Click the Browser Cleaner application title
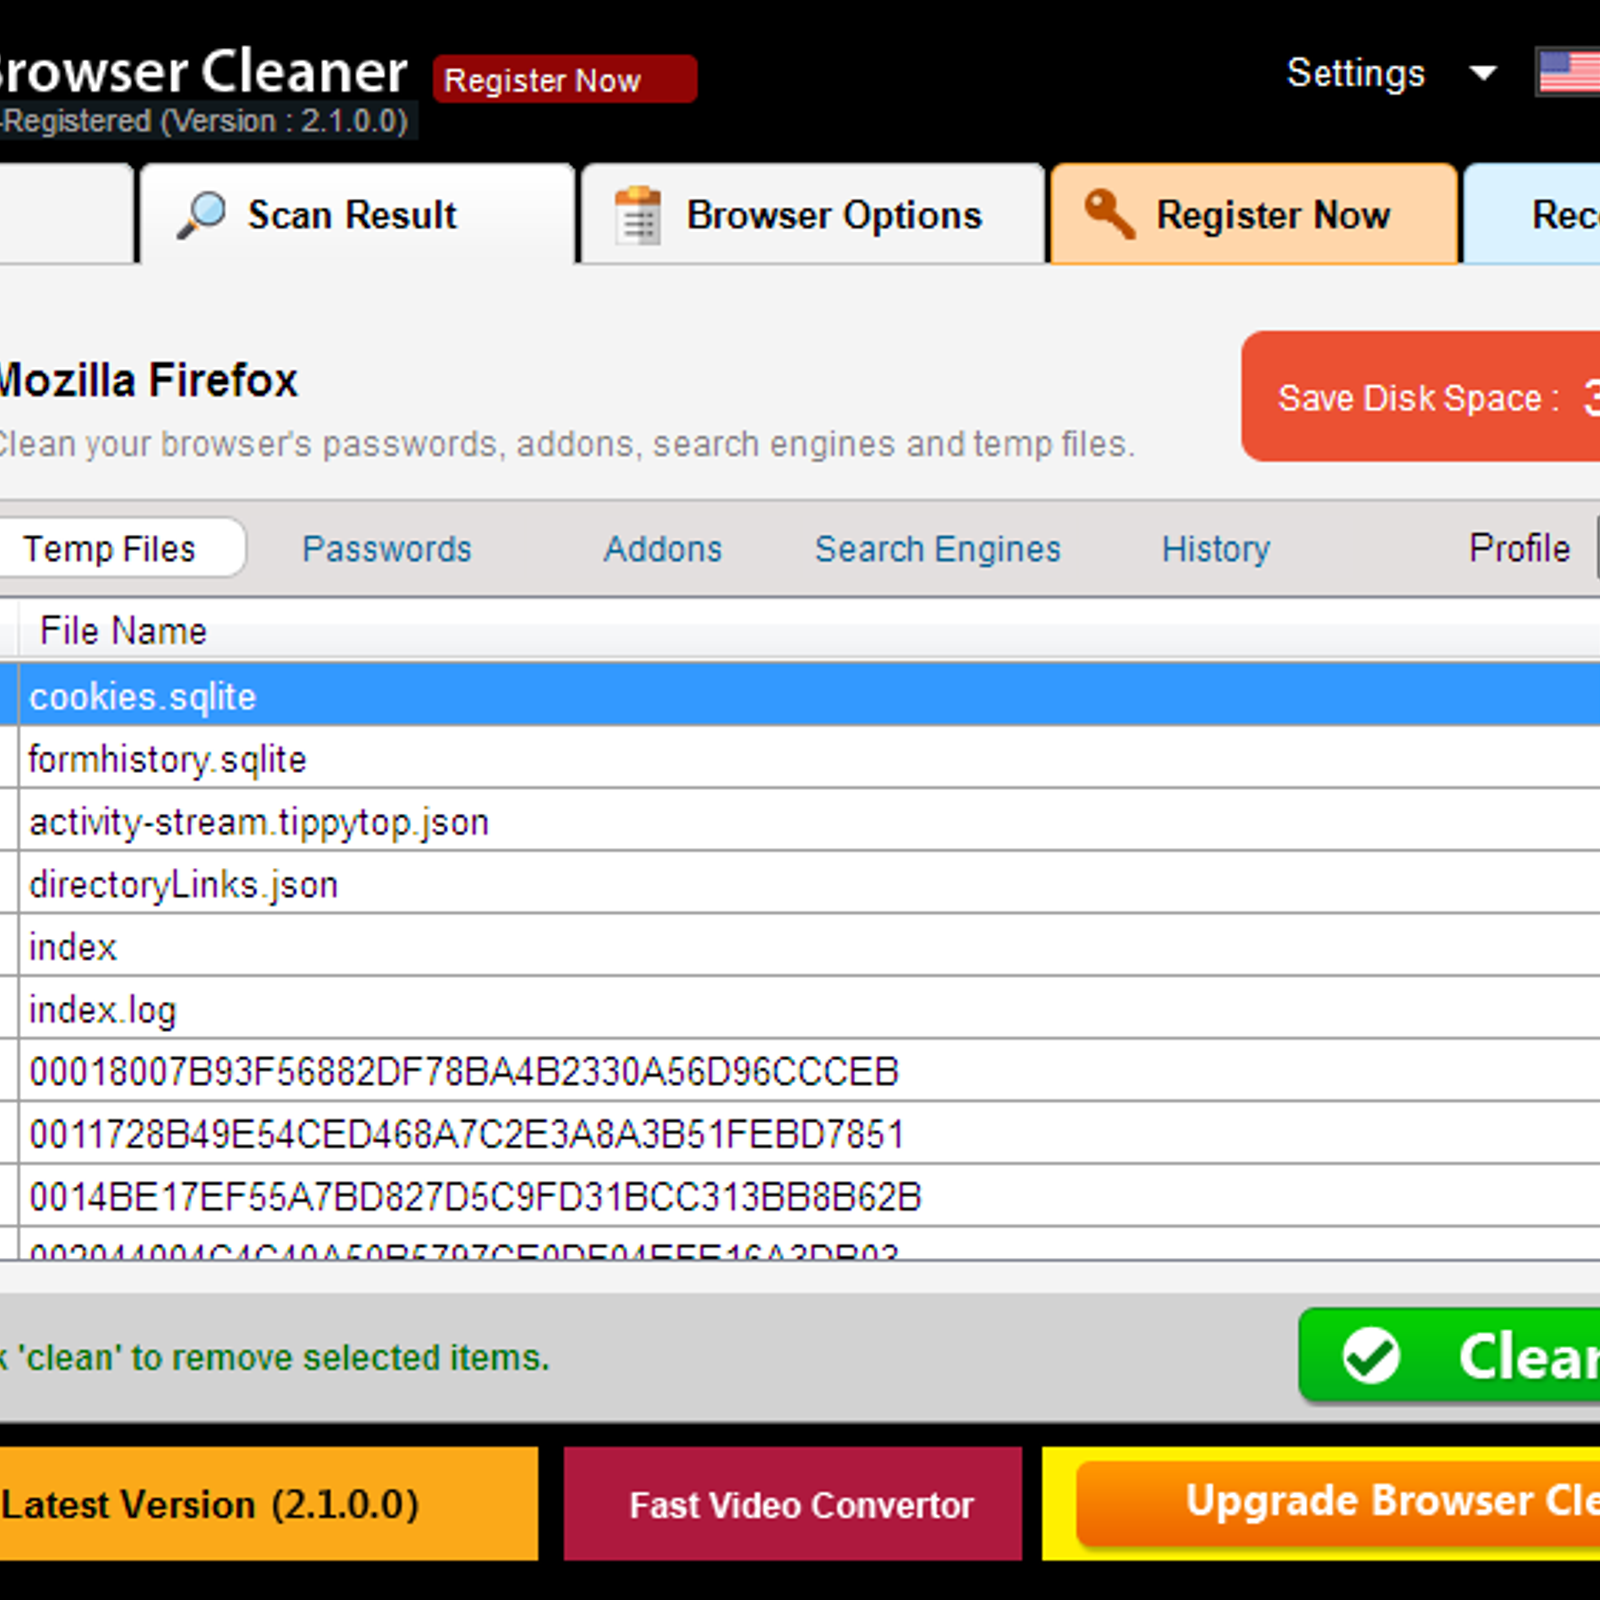Screen dimensions: 1600x1600 [202, 71]
